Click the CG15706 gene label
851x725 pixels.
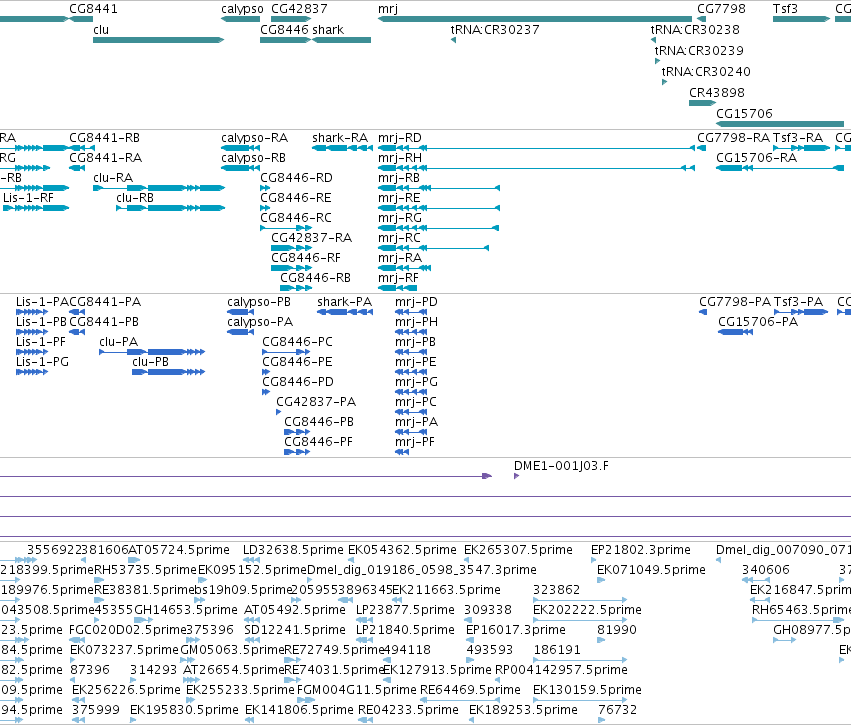[x=744, y=114]
